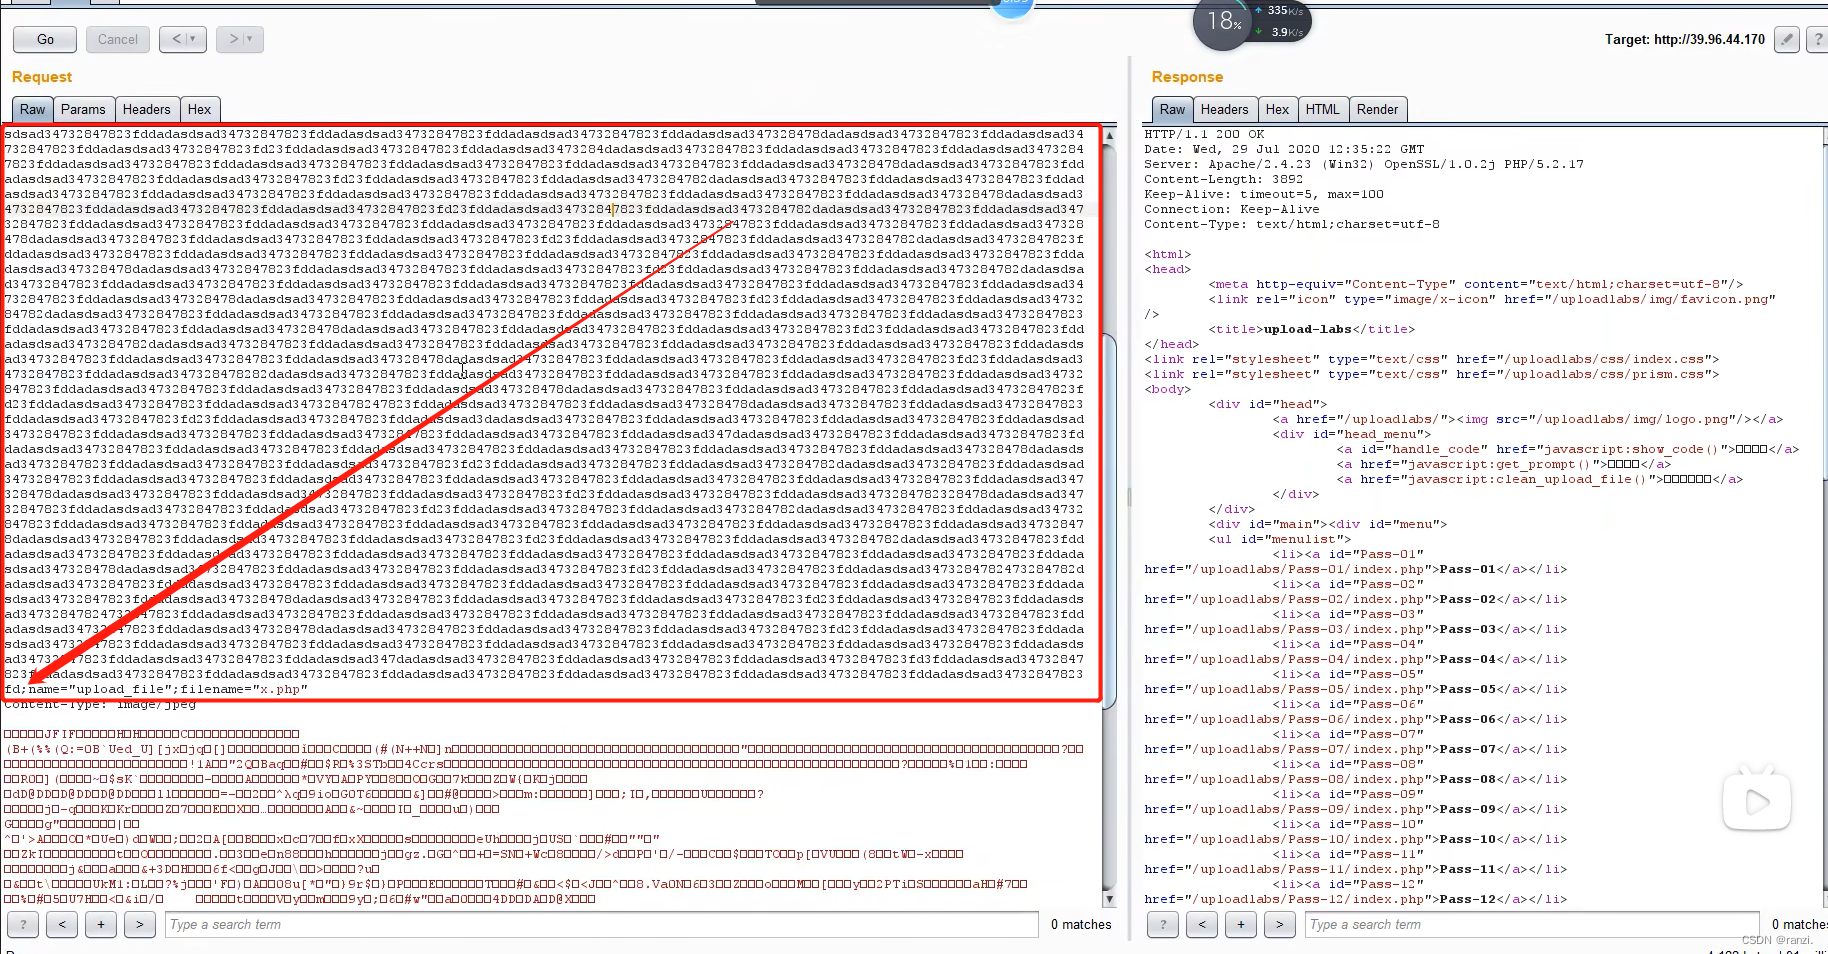
Task: Click request scrollbar up arrow
Action: (x=1109, y=134)
